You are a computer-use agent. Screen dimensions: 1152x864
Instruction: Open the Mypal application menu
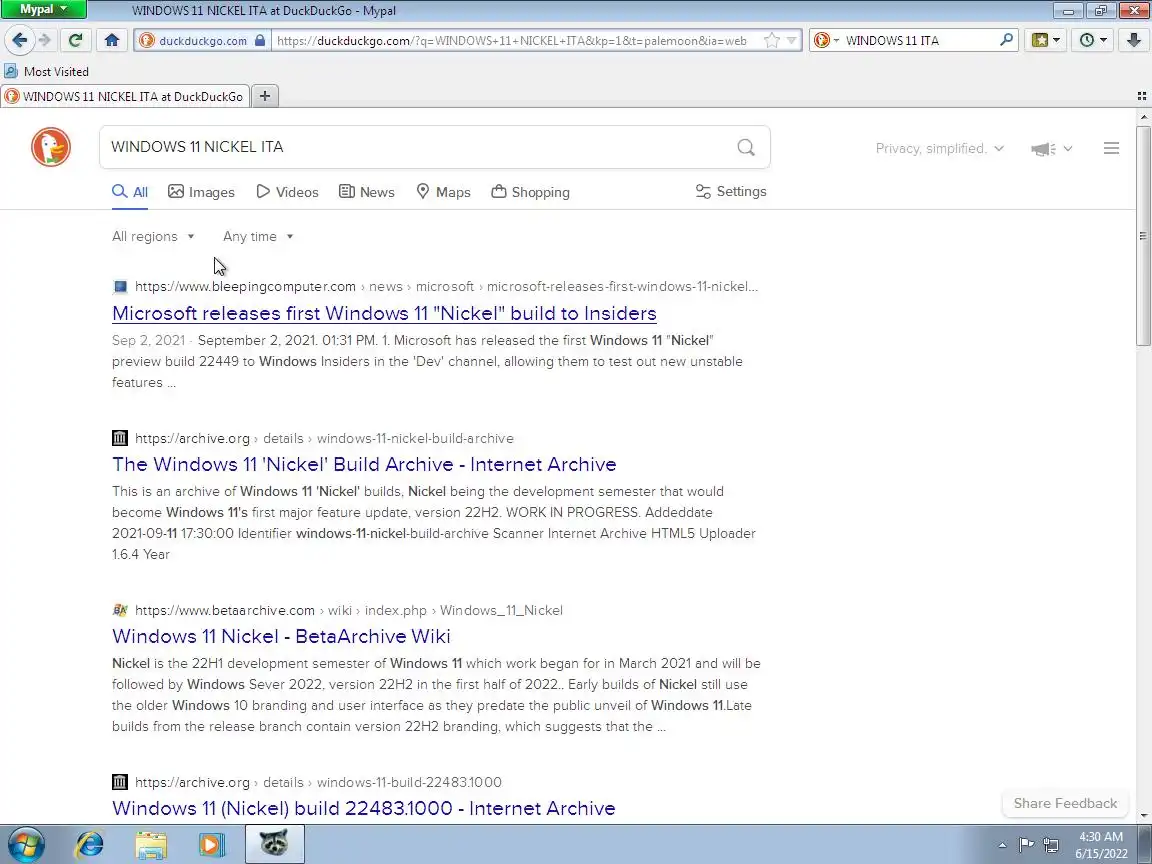(43, 10)
